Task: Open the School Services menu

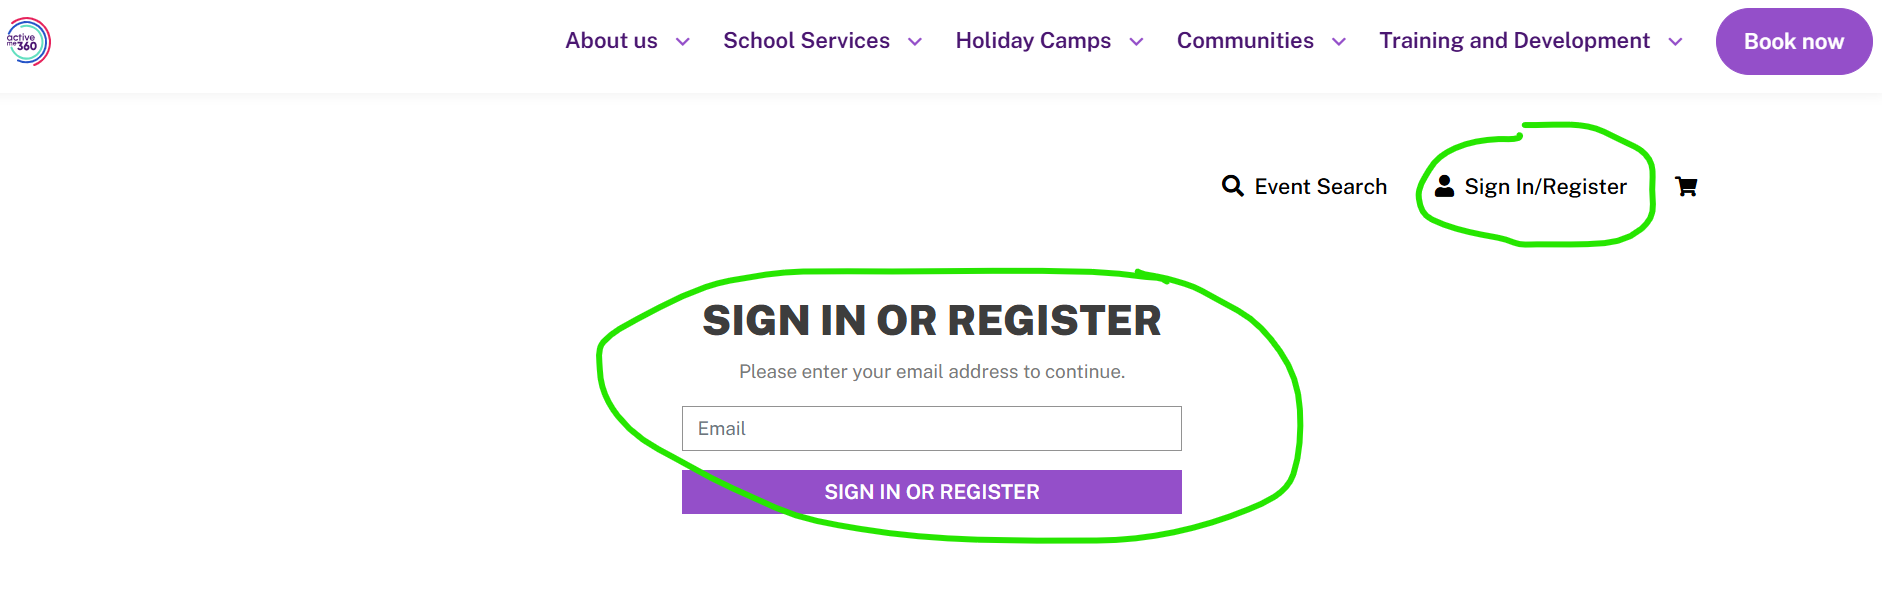Action: pyautogui.click(x=806, y=41)
